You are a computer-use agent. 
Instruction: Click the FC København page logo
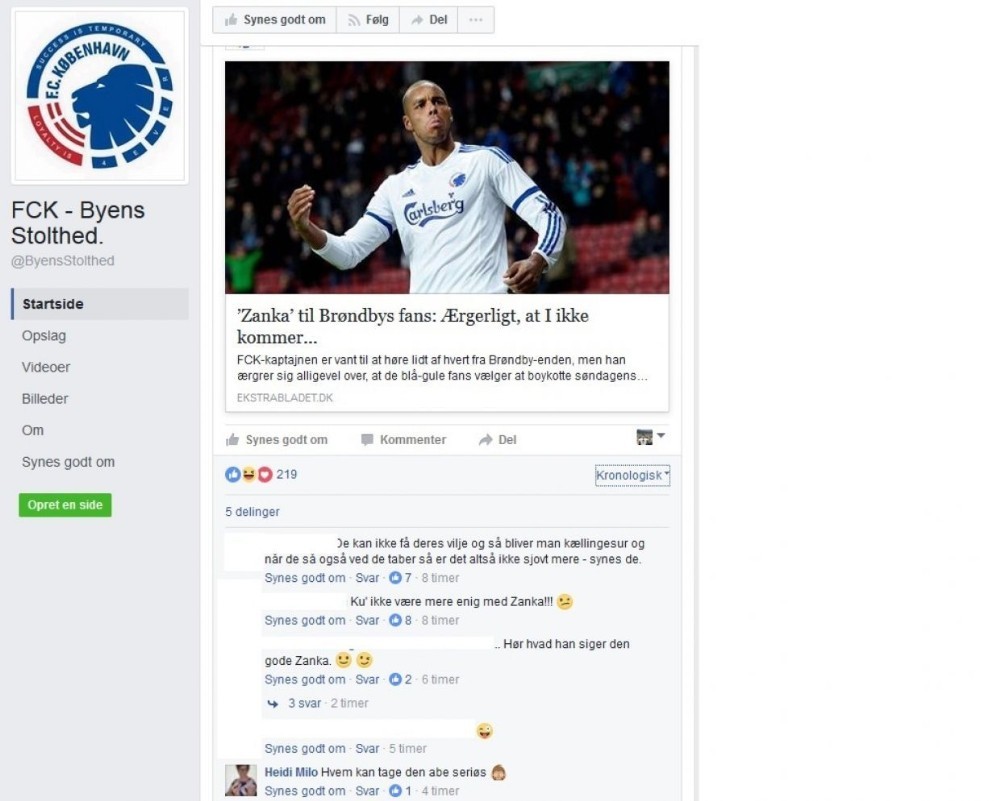[99, 96]
